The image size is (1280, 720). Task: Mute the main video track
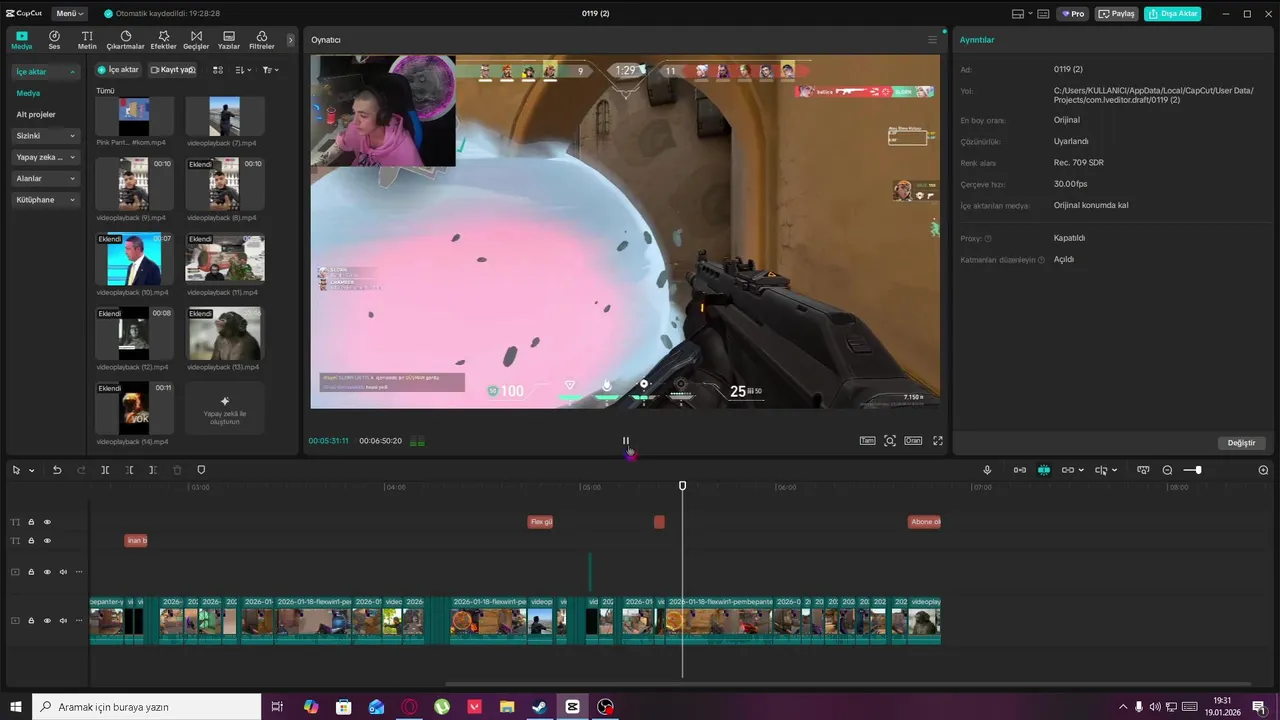(x=63, y=621)
